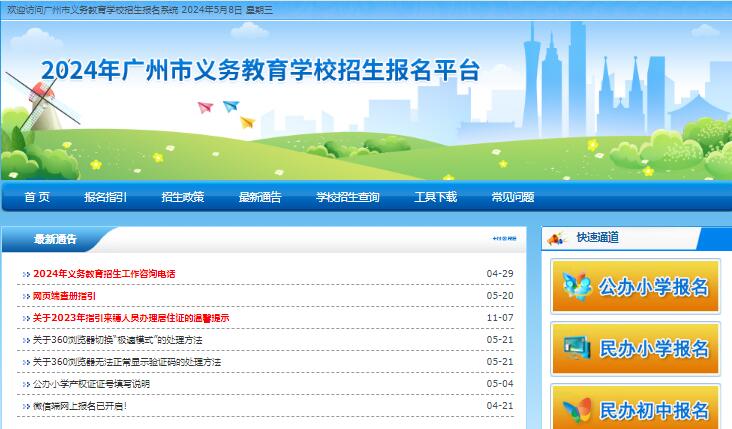Click the arrow bullet before 微信端网上报名已开启
The image size is (732, 429).
click(x=26, y=407)
